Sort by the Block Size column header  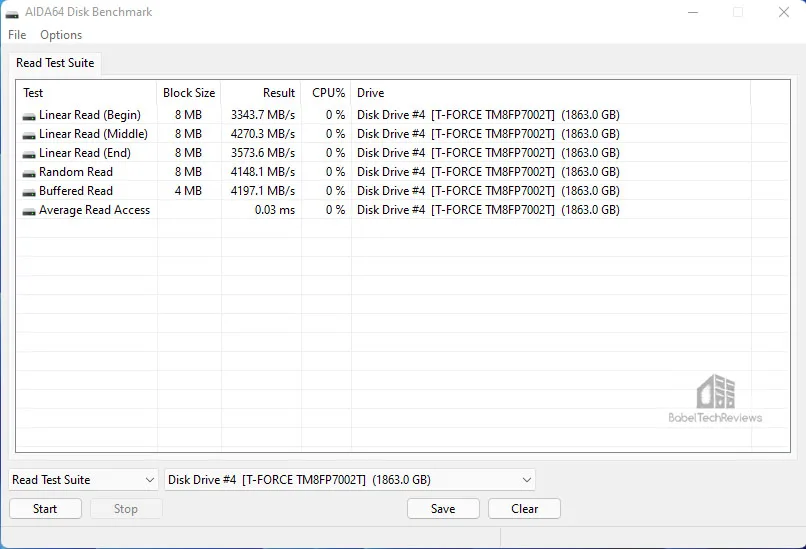point(189,93)
